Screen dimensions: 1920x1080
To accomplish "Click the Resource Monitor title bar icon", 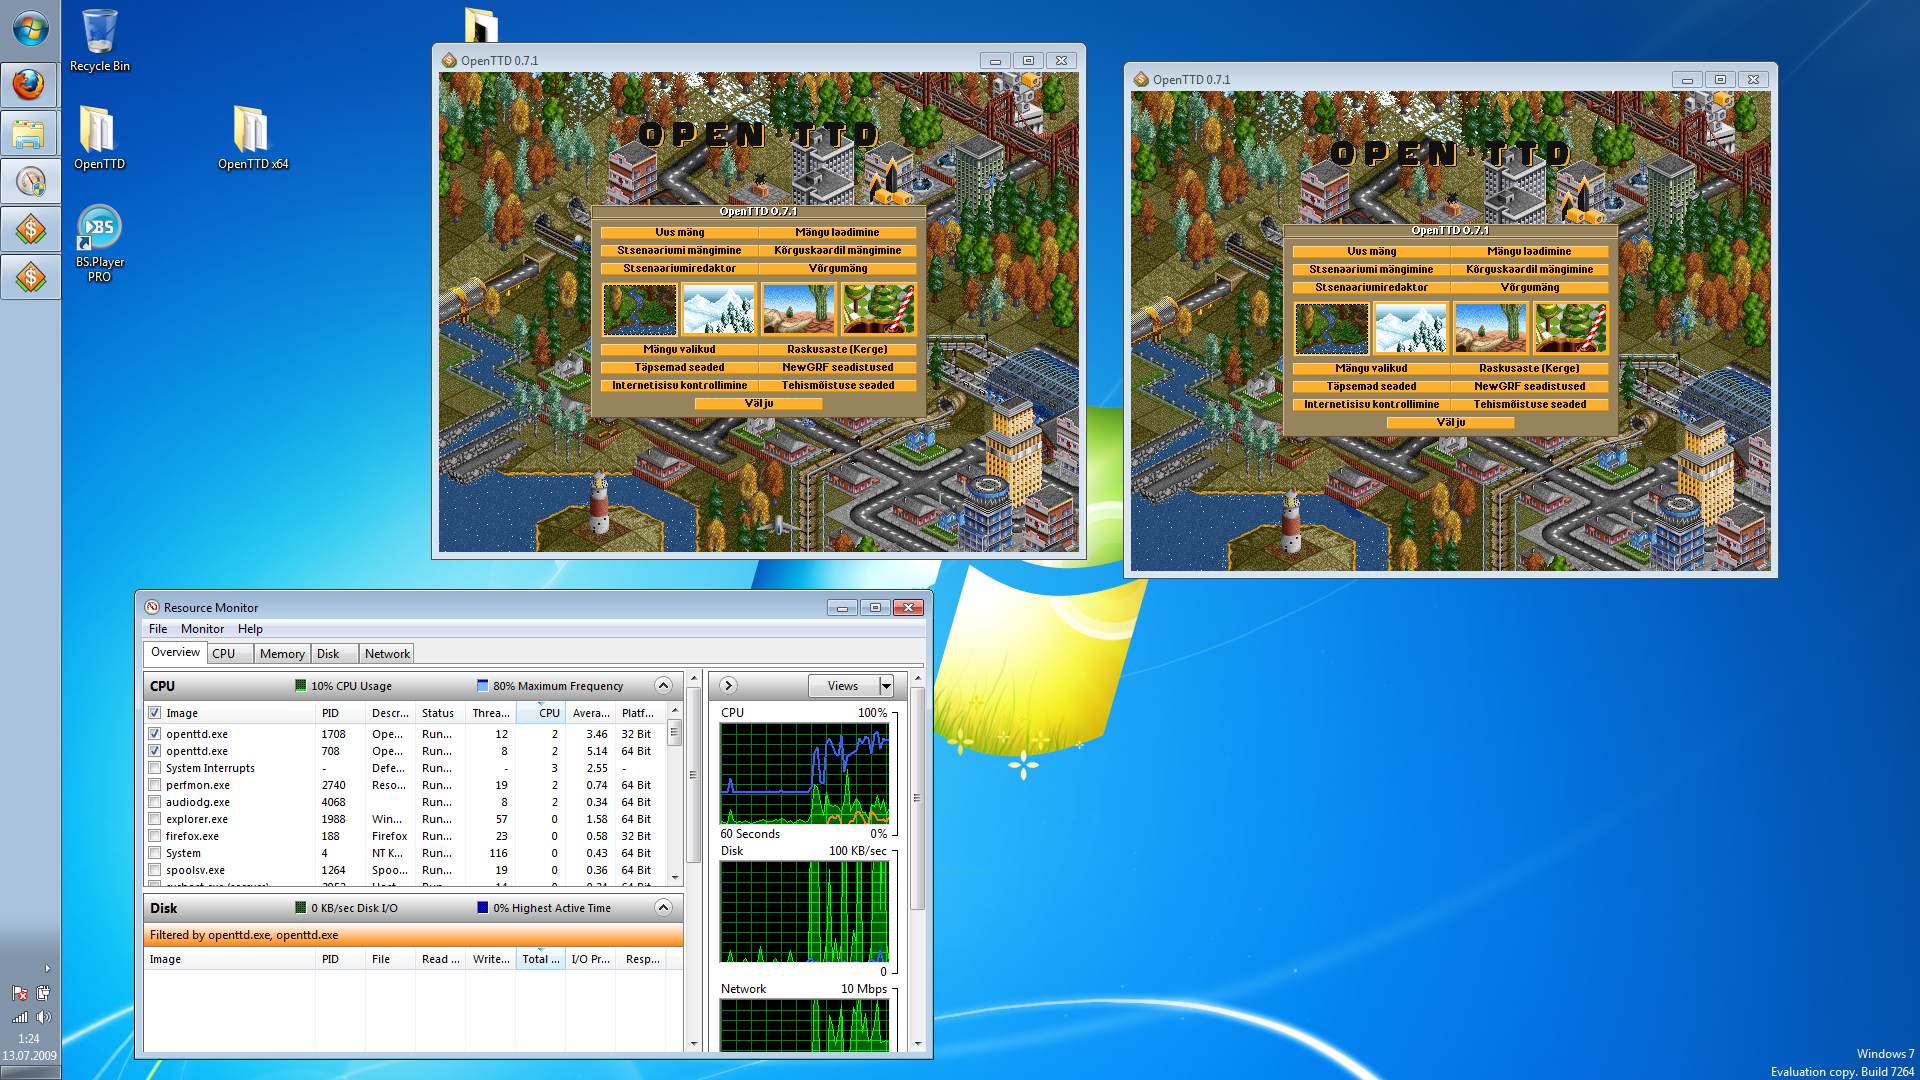I will point(152,607).
